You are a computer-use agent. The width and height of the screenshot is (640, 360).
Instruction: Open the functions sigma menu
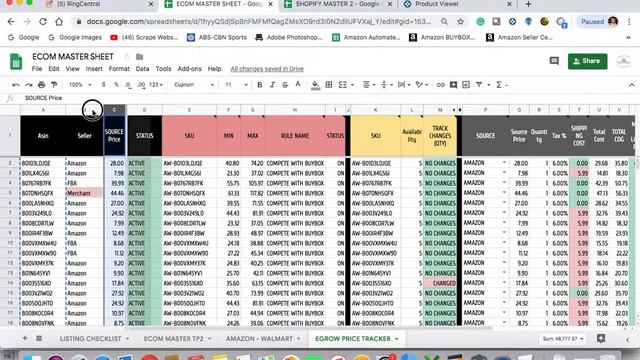(x=499, y=85)
